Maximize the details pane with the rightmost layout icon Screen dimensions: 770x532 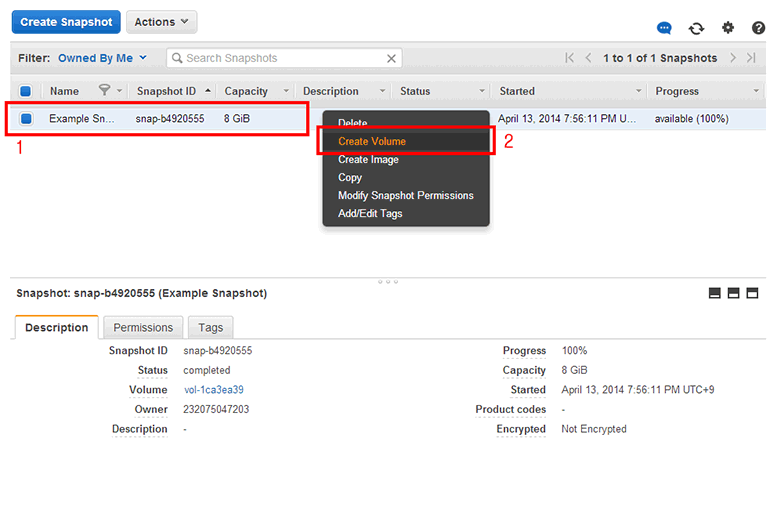click(x=753, y=293)
